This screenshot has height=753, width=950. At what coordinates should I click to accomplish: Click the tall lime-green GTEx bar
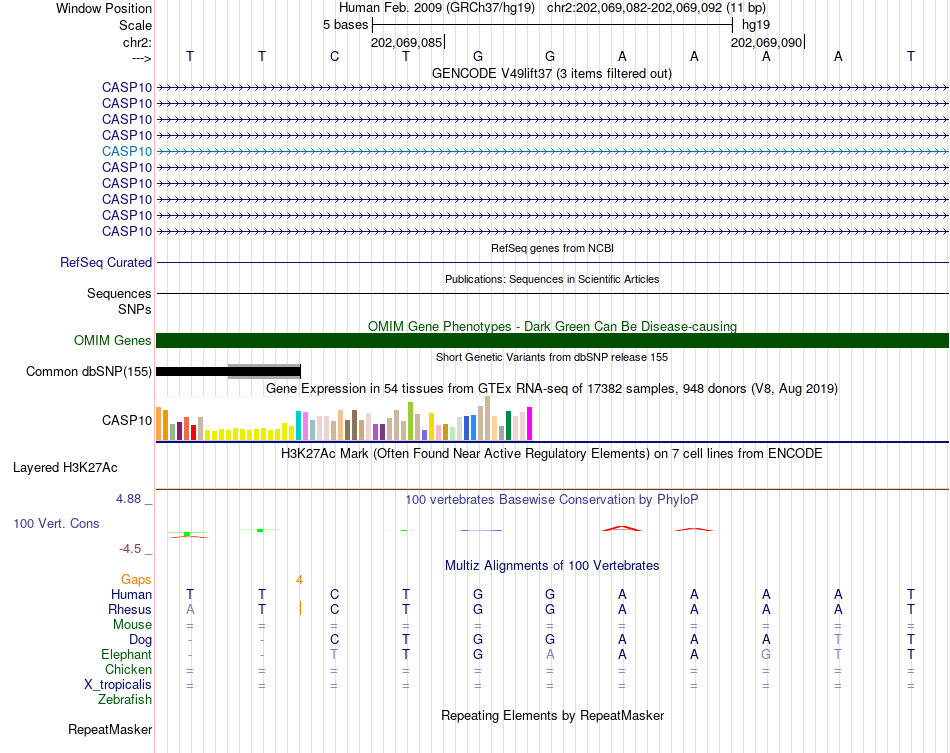410,421
